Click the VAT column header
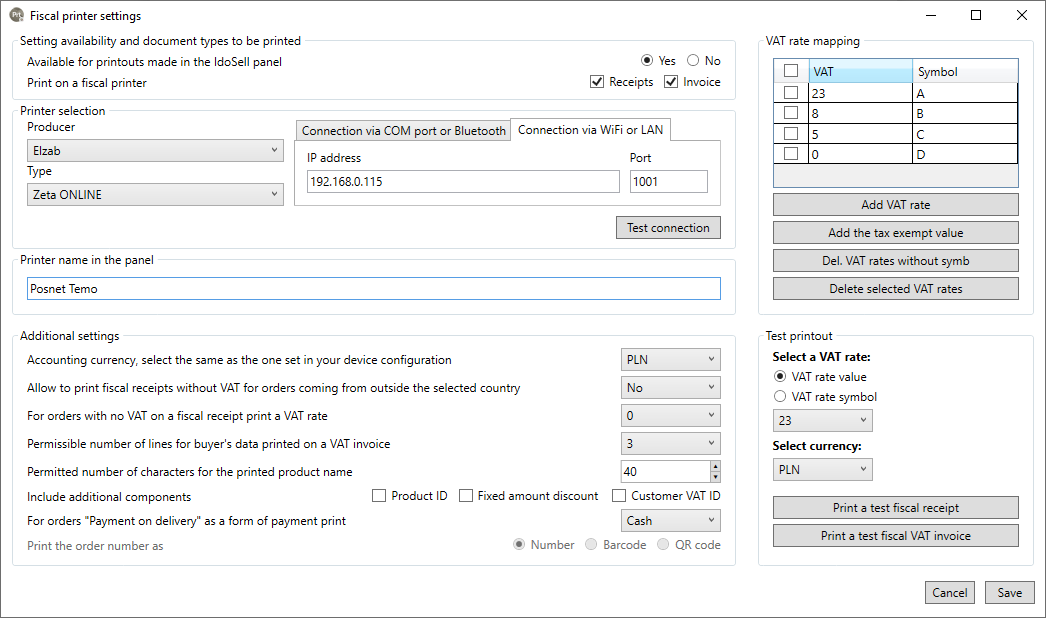Viewport: 1046px width, 618px height. (x=861, y=71)
